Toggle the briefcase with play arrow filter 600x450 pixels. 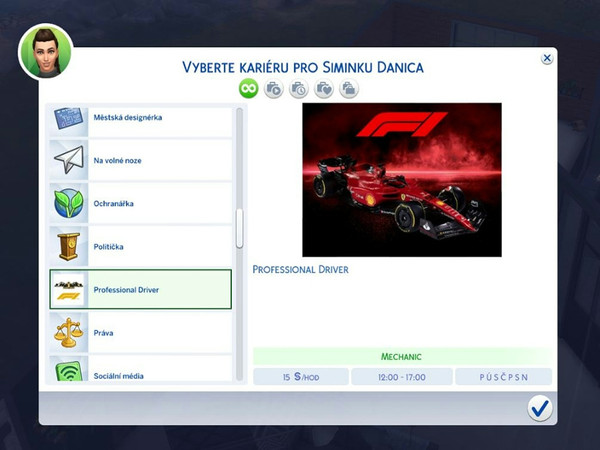coord(273,89)
